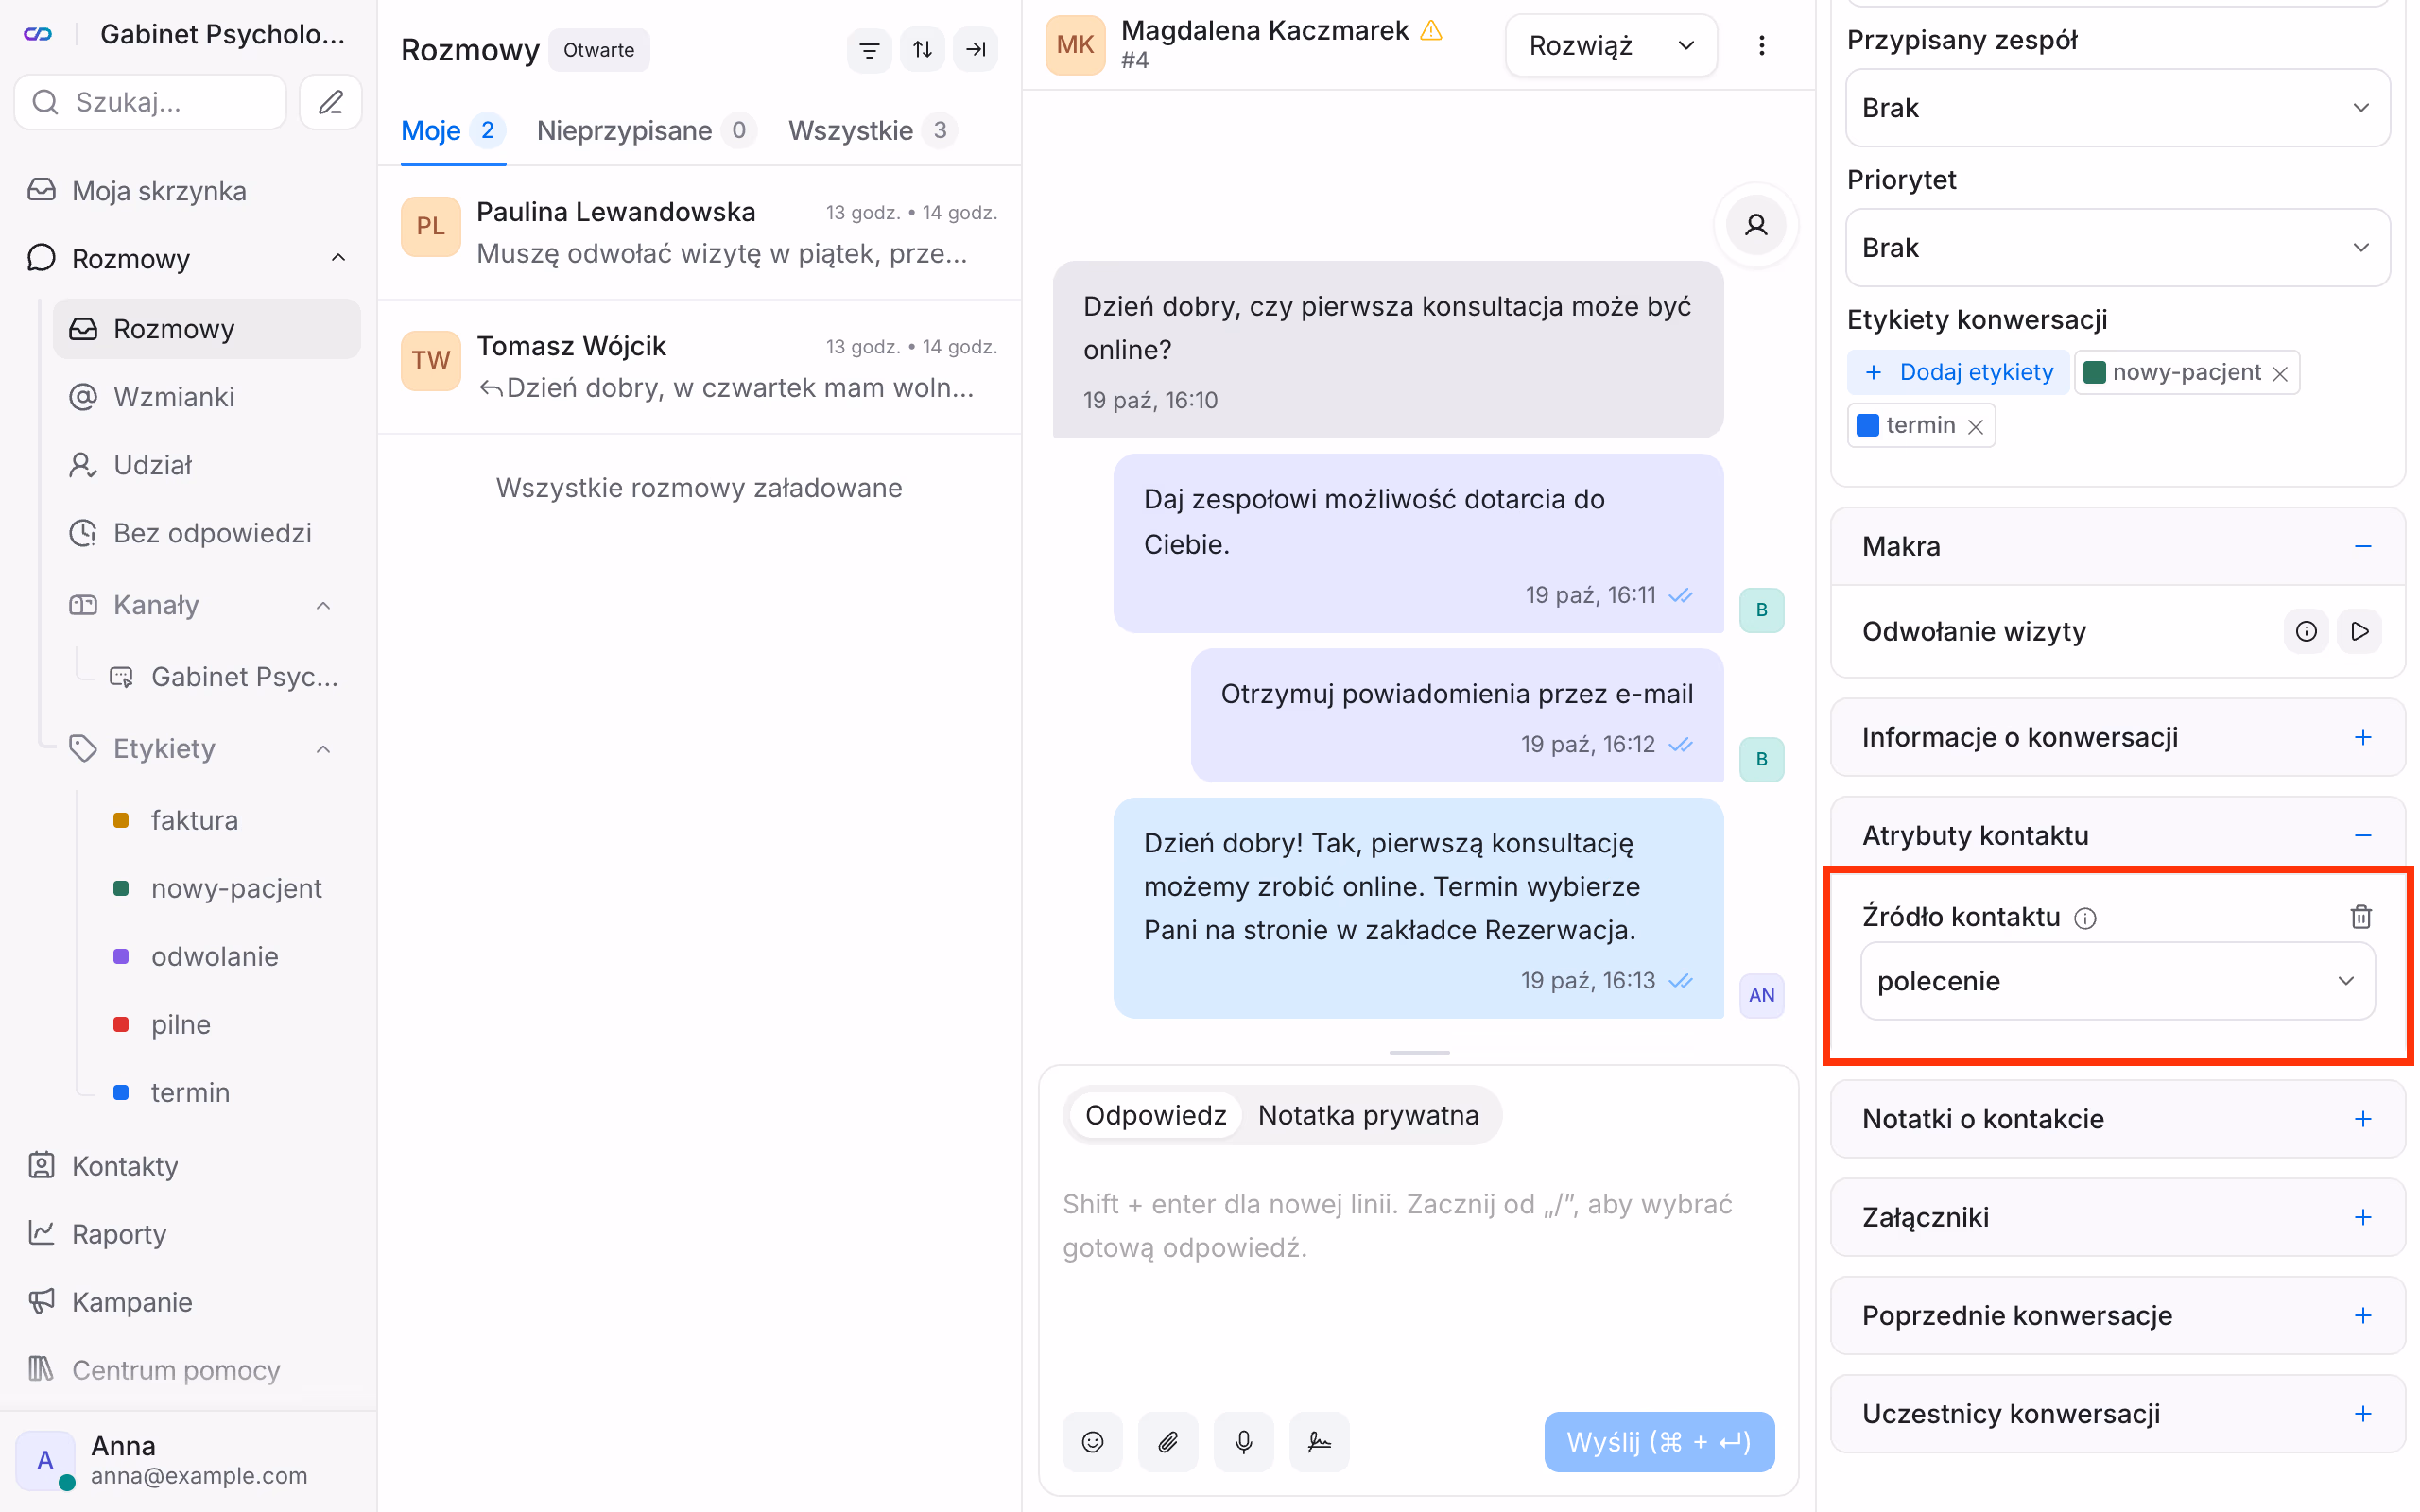Open Anna user profile menu
This screenshot has width=2420, height=1512.
tap(188, 1460)
